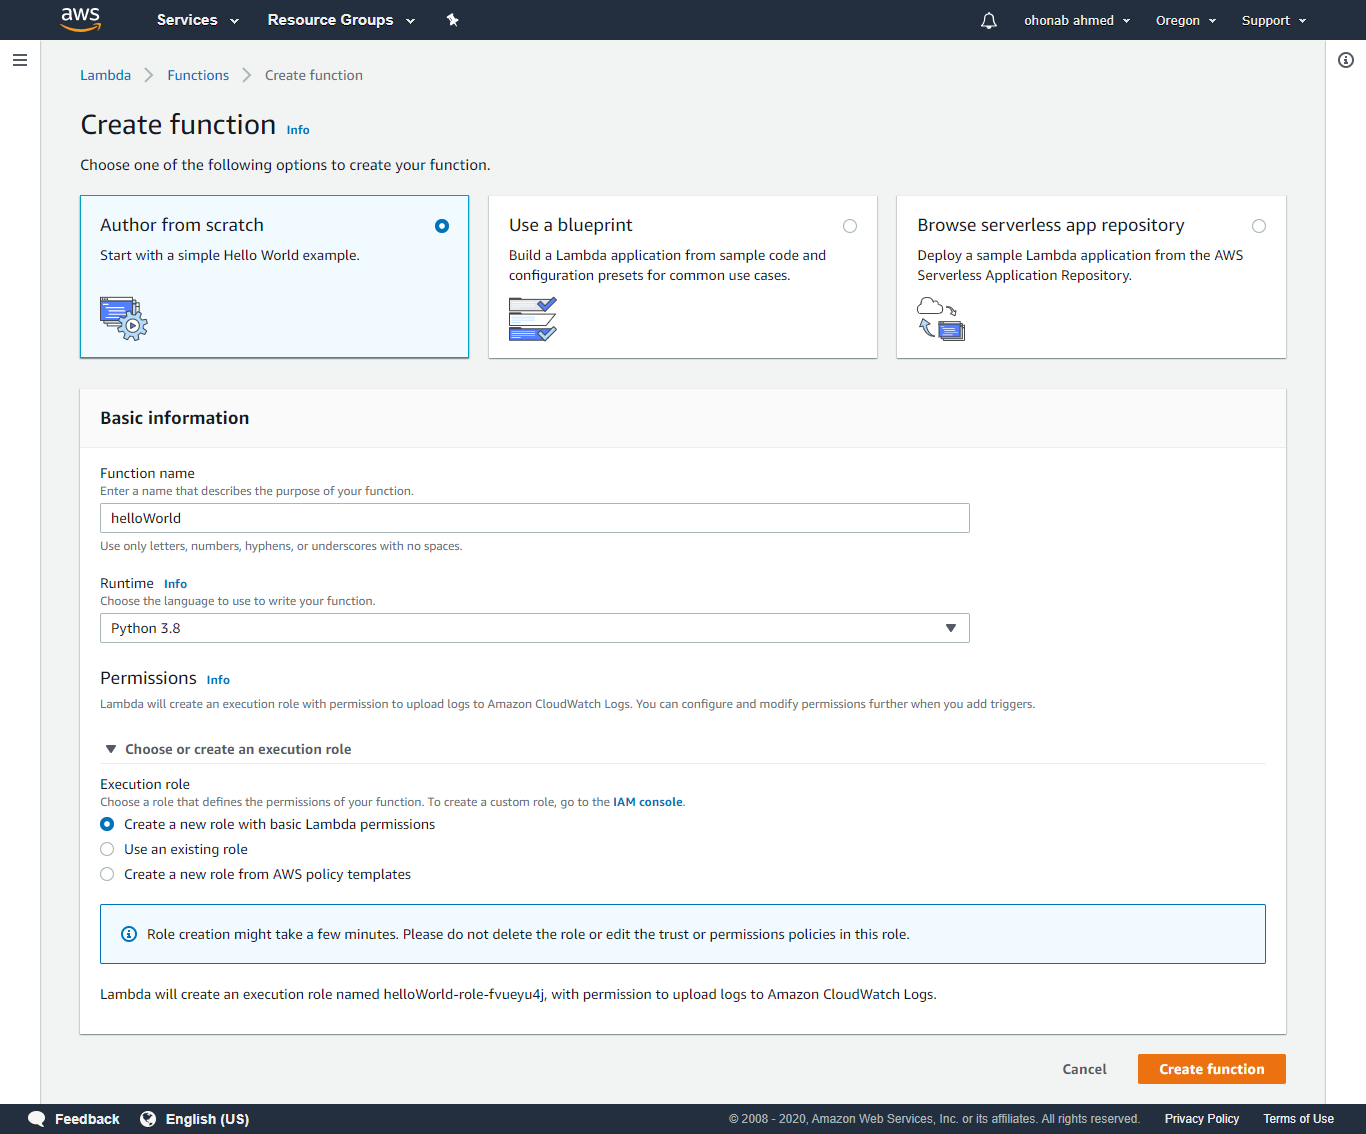Go to Lambda breadcrumb link
The height and width of the screenshot is (1134, 1366).
[105, 75]
